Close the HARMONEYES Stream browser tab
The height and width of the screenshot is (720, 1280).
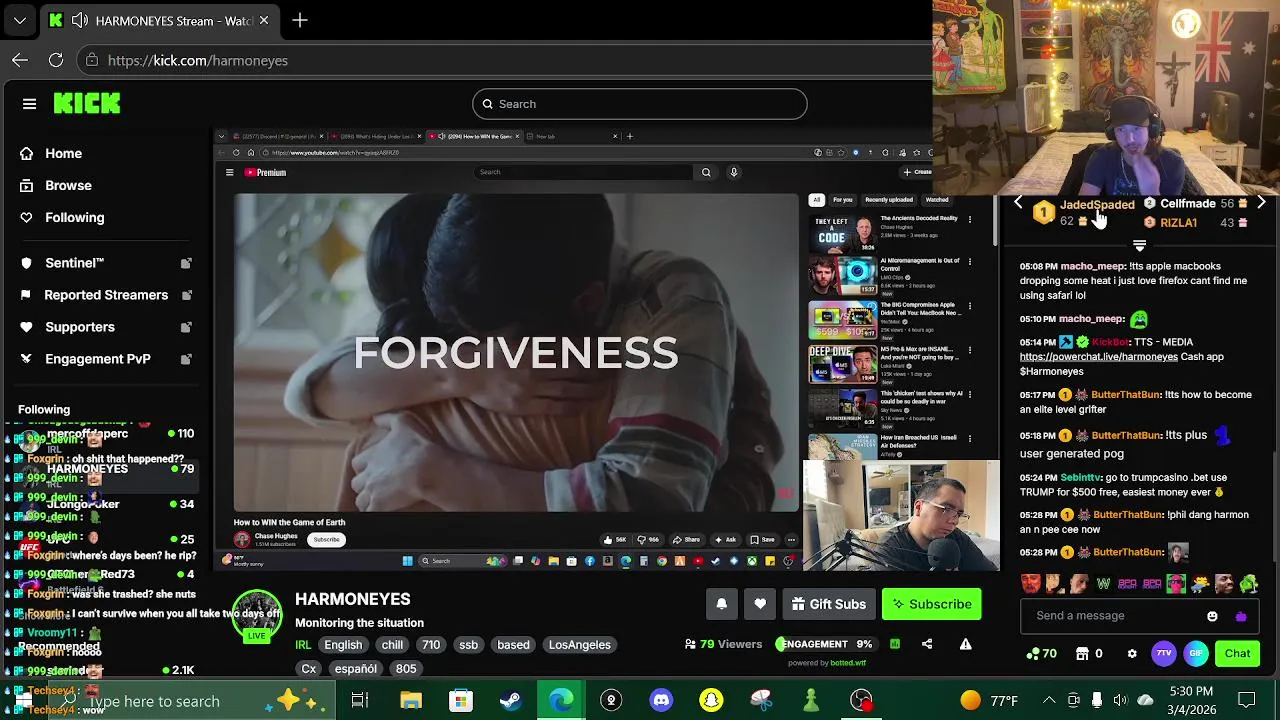point(264,20)
